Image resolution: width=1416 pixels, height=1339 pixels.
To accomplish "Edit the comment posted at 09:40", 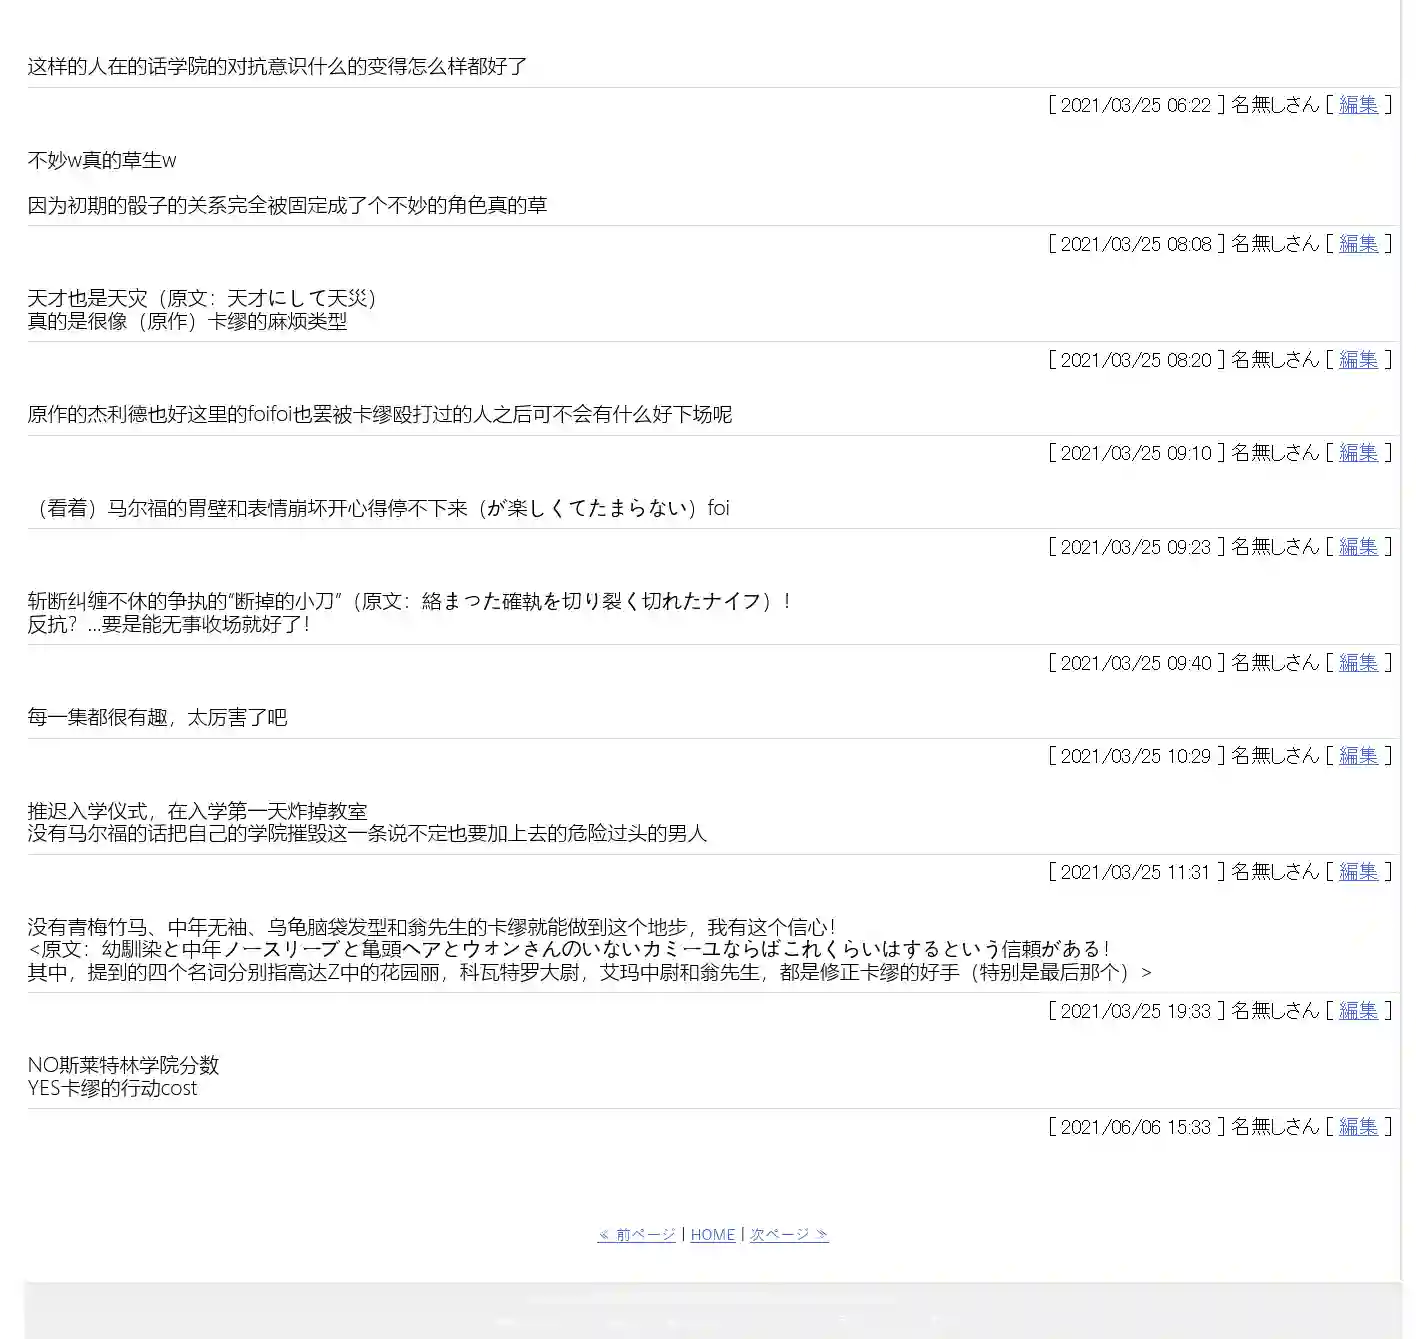I will [x=1358, y=663].
